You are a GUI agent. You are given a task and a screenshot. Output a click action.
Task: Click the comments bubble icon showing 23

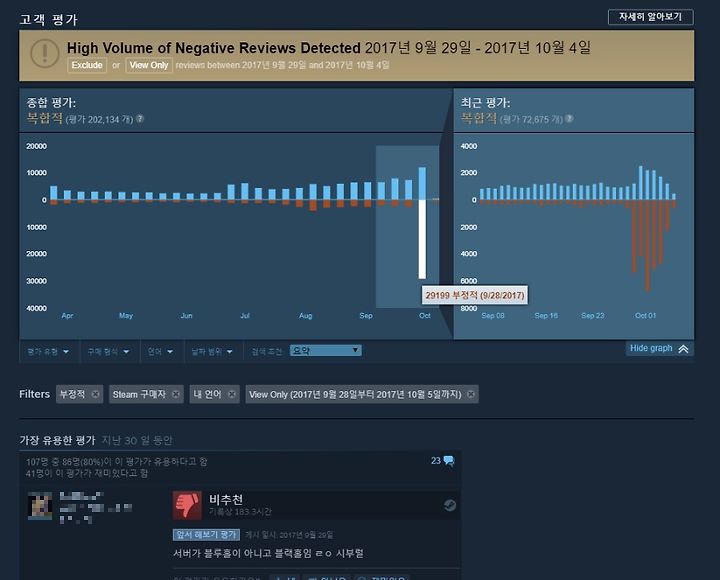pos(449,461)
